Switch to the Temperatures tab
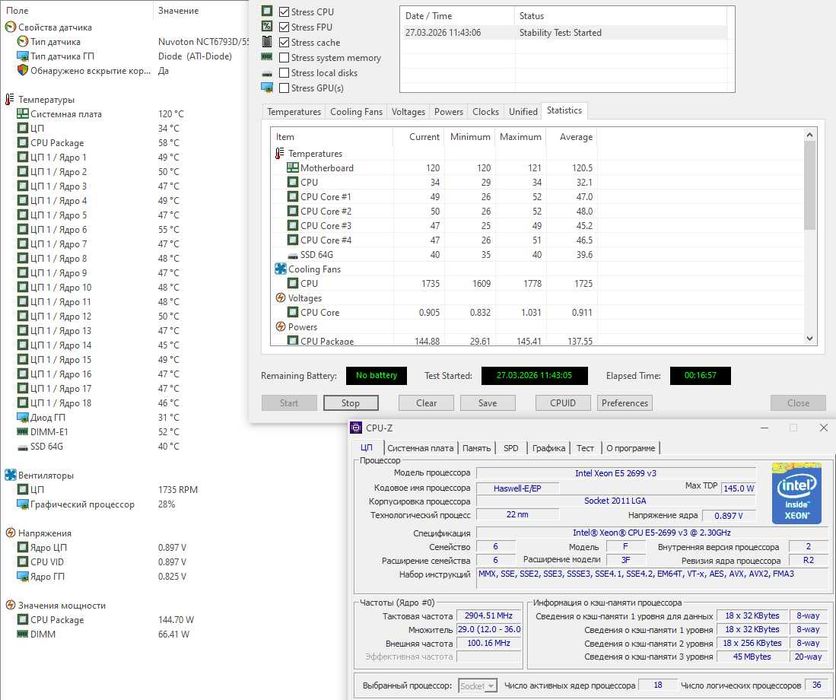836x700 pixels. 294,111
